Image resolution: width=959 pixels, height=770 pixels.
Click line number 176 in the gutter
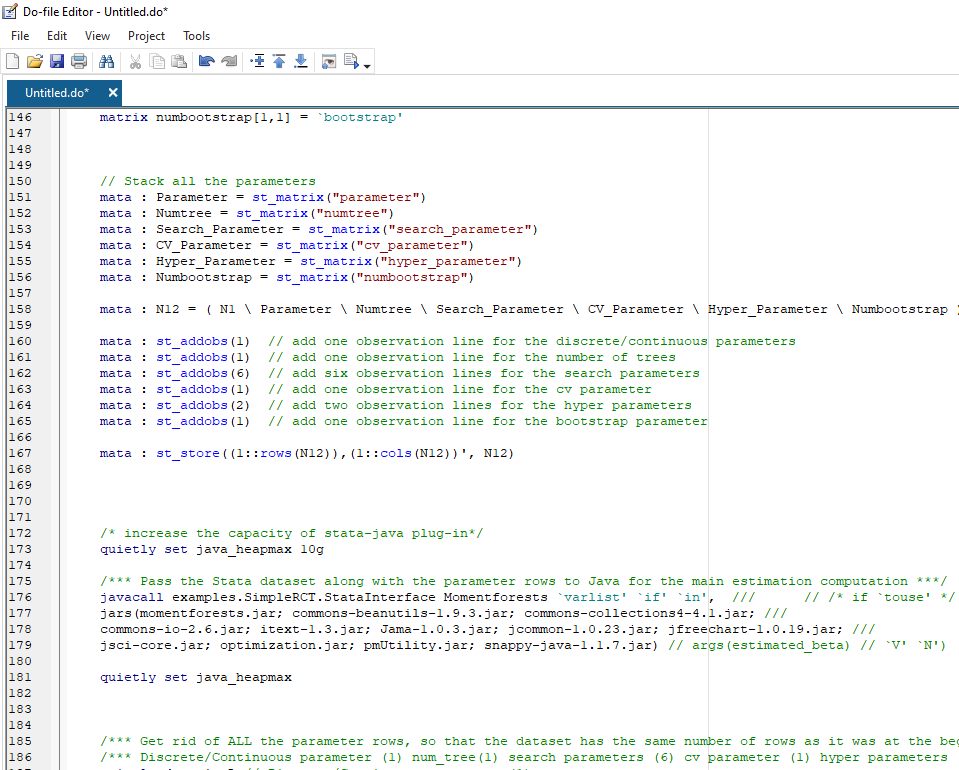(x=20, y=597)
